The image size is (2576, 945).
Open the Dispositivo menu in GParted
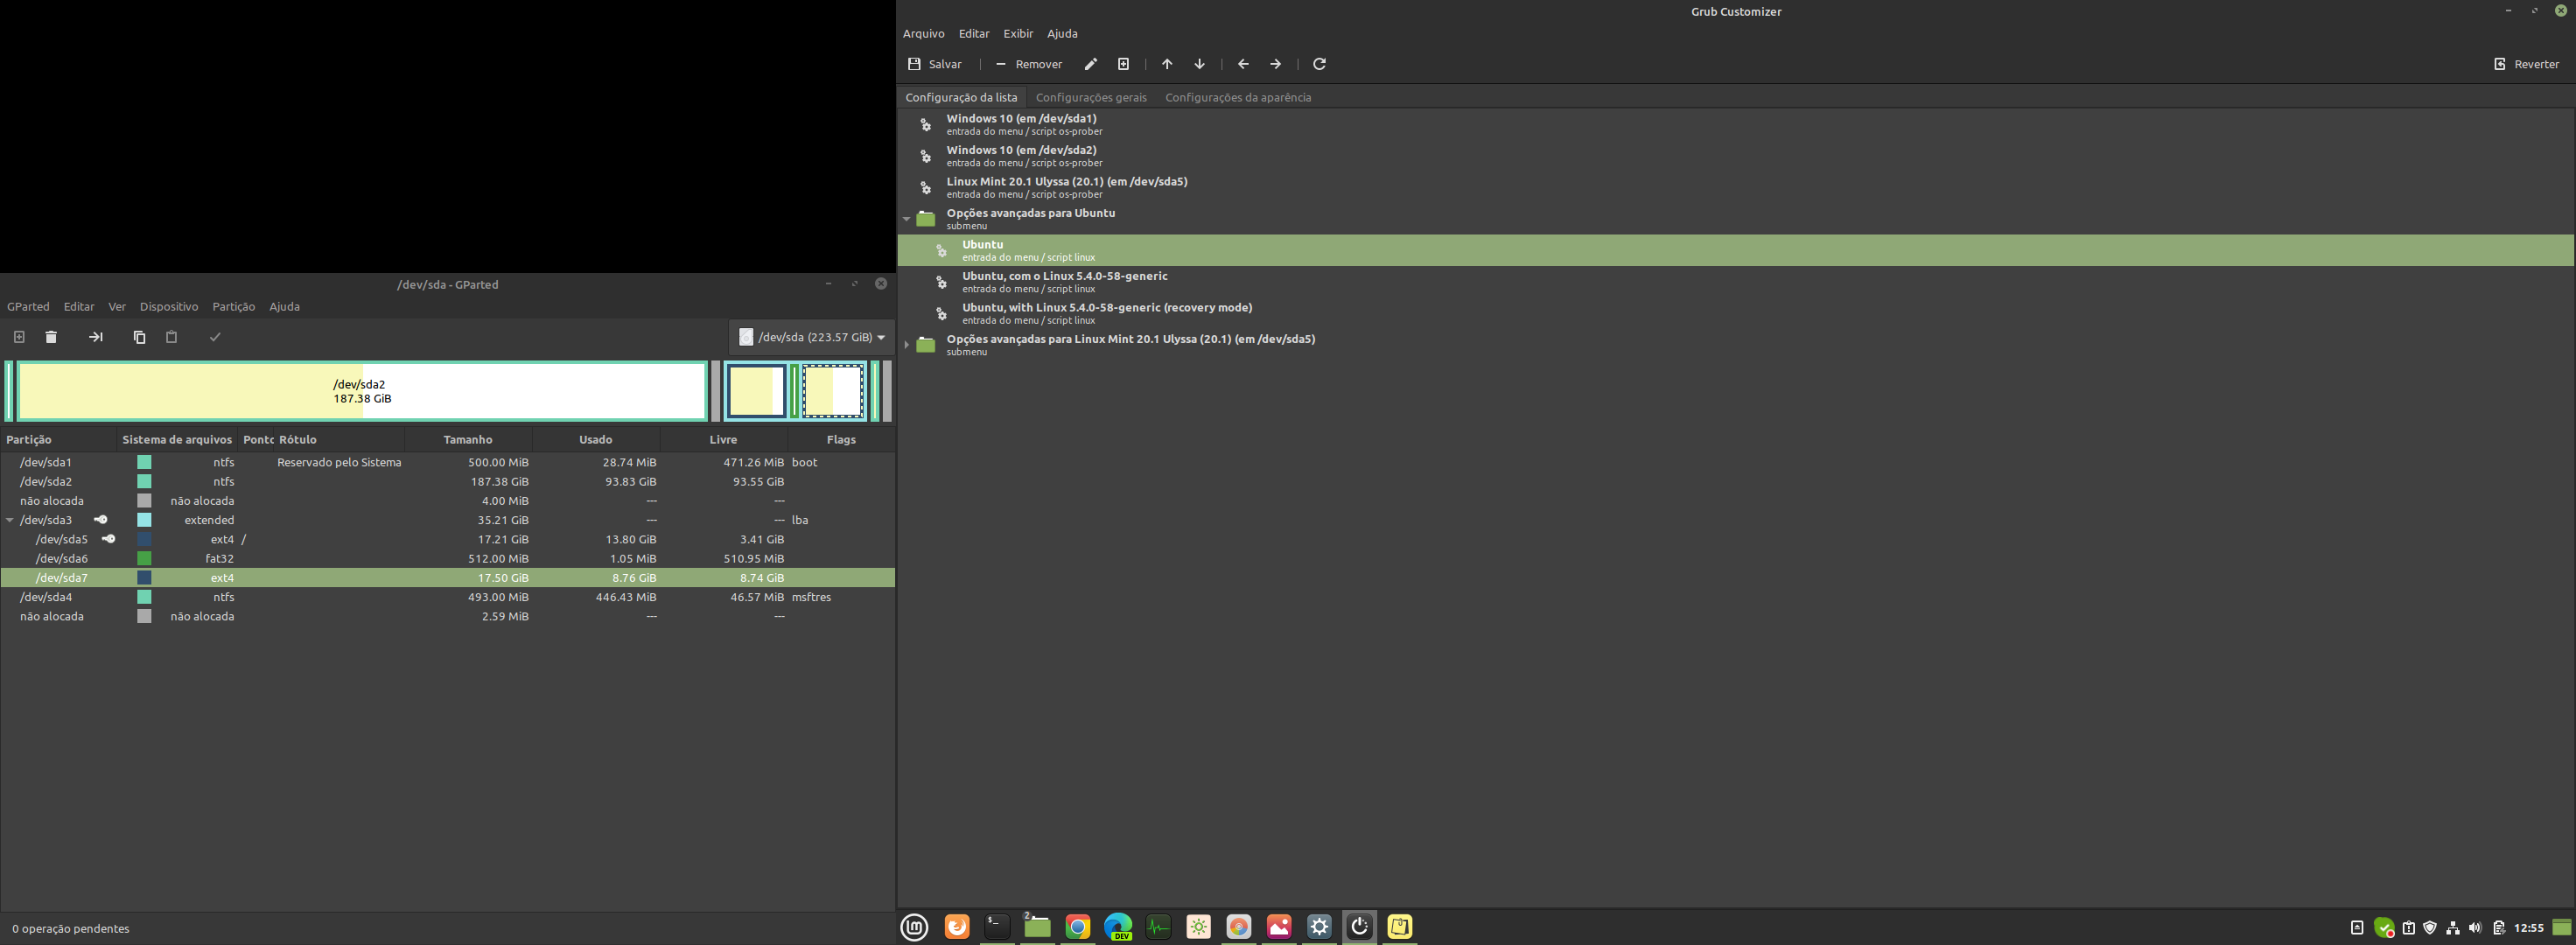click(x=169, y=306)
